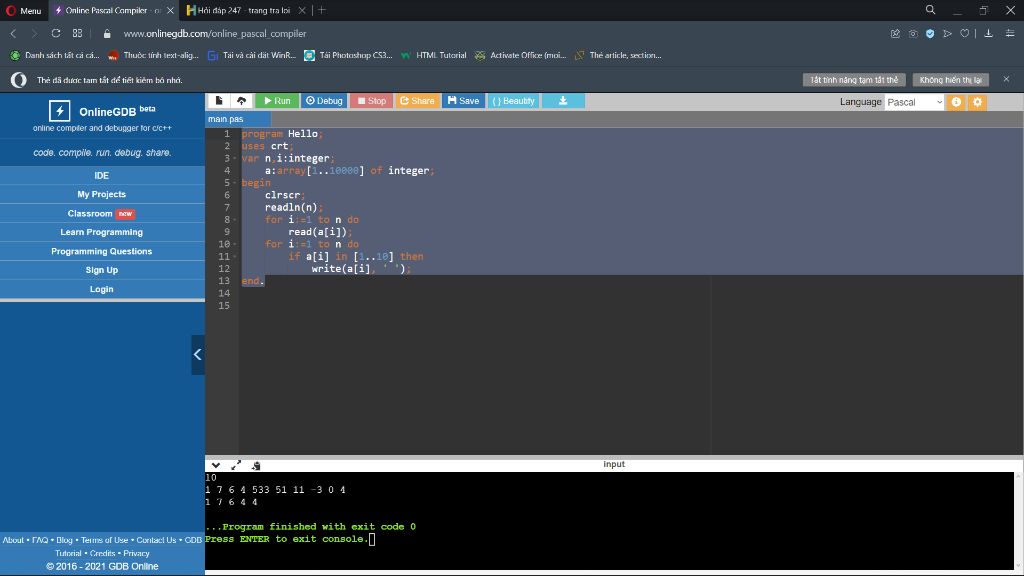Create a new file in OnlineGDB toolbar
1024x576 pixels.
point(219,101)
